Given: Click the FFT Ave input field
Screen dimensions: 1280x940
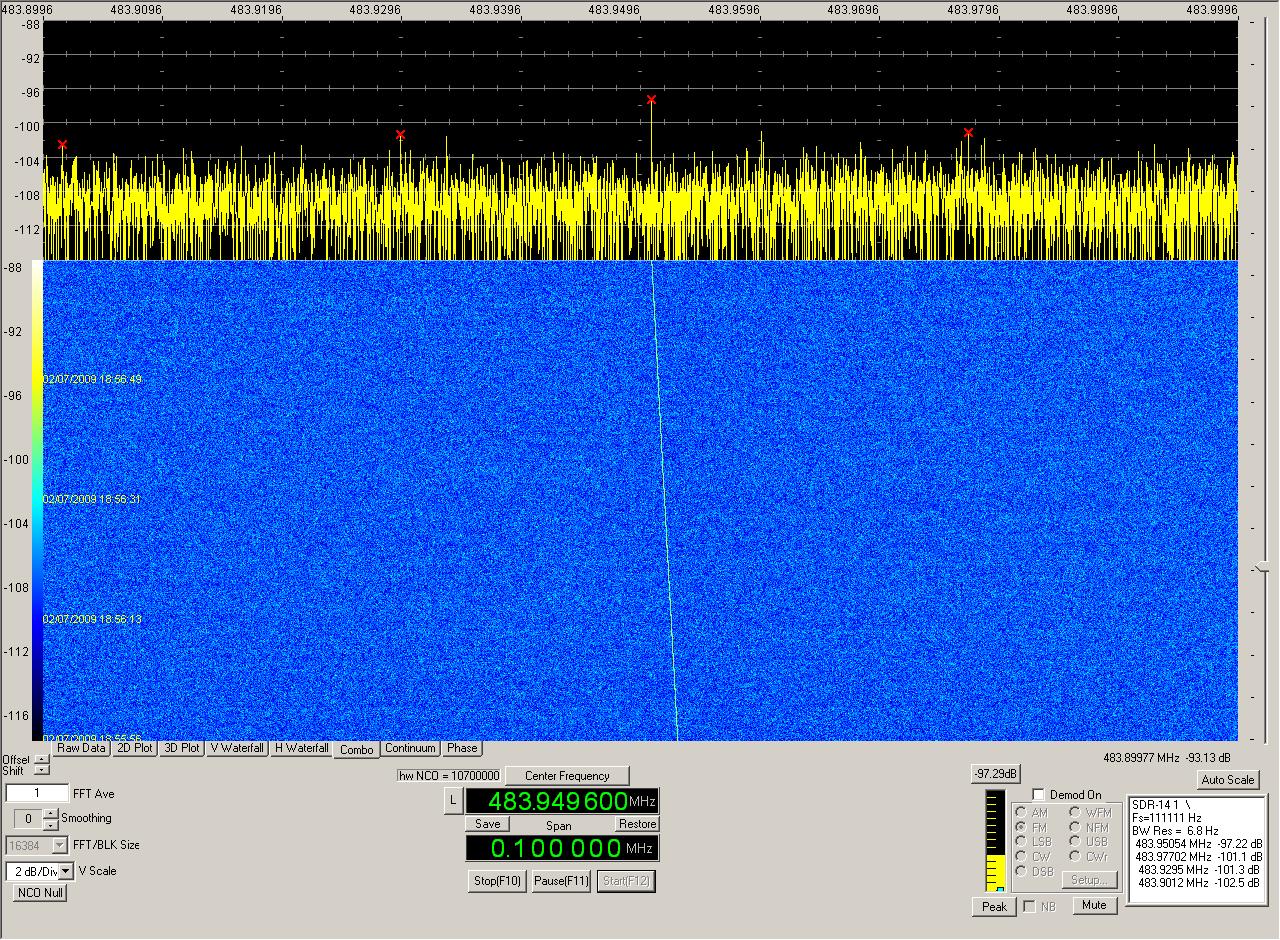Looking at the screenshot, I should point(37,794).
